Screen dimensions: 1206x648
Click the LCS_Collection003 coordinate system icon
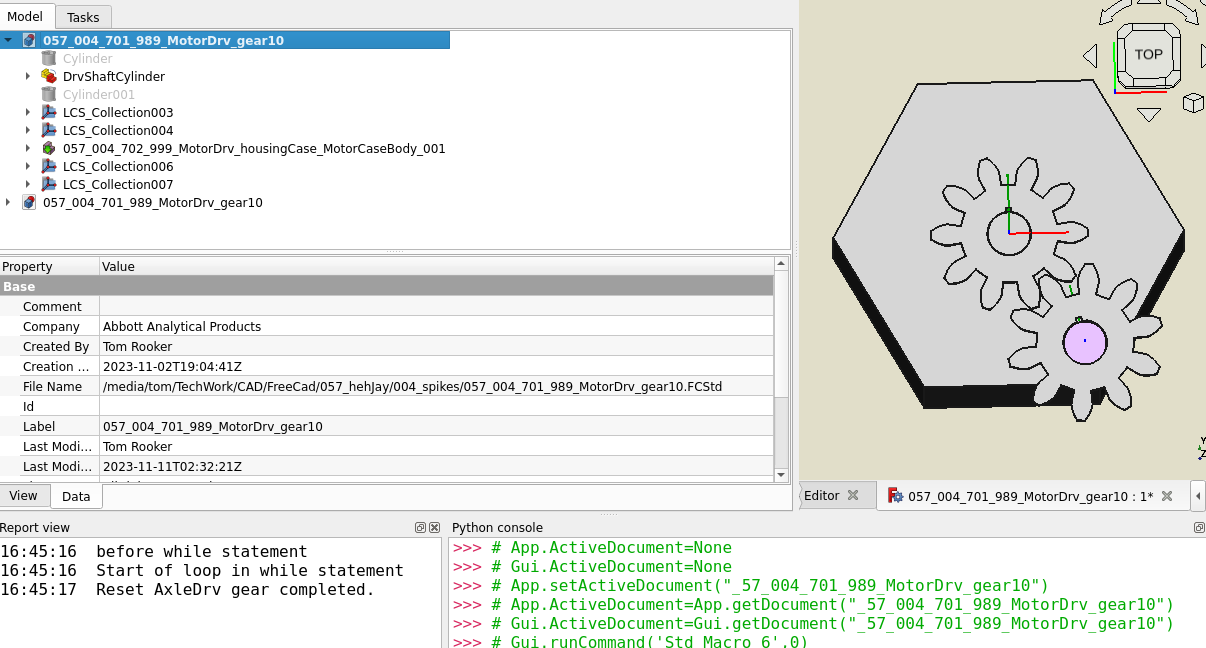[x=48, y=112]
